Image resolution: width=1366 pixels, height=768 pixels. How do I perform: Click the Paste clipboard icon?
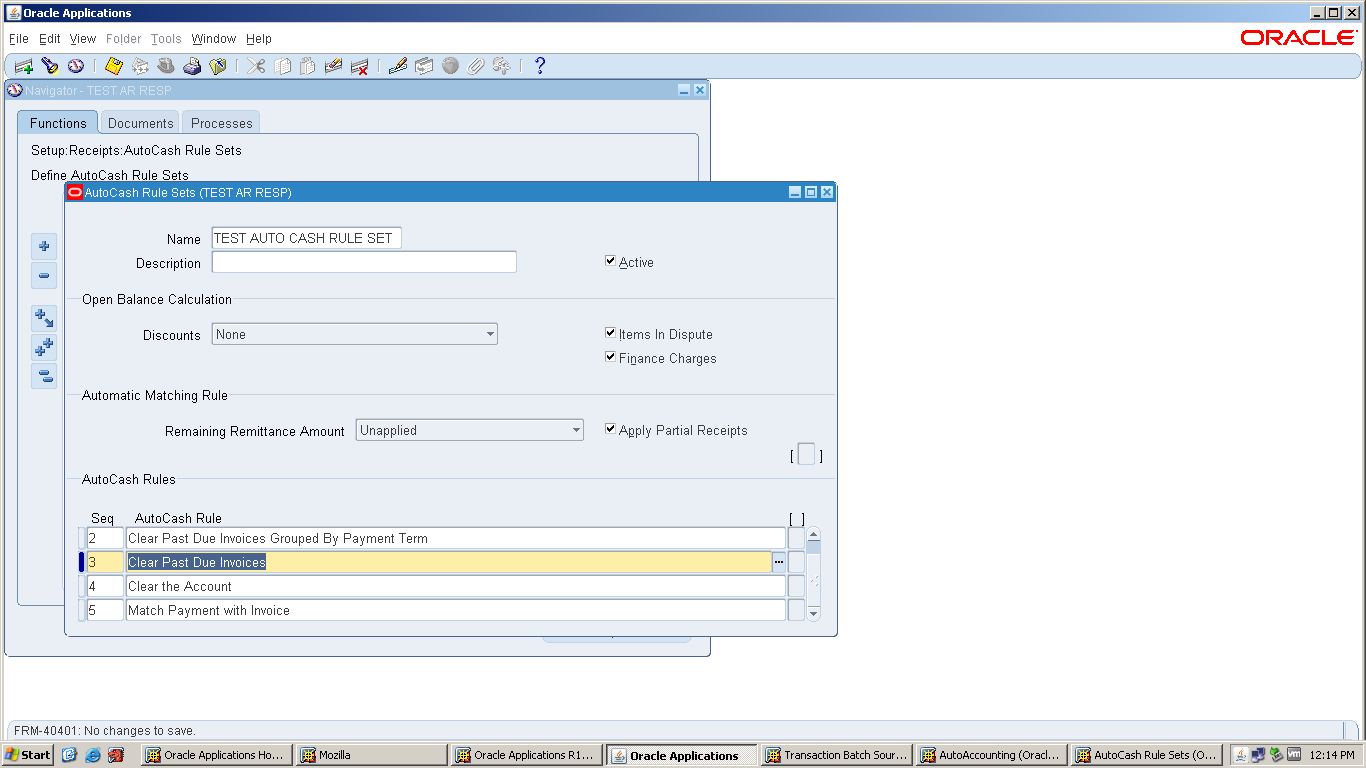[308, 66]
